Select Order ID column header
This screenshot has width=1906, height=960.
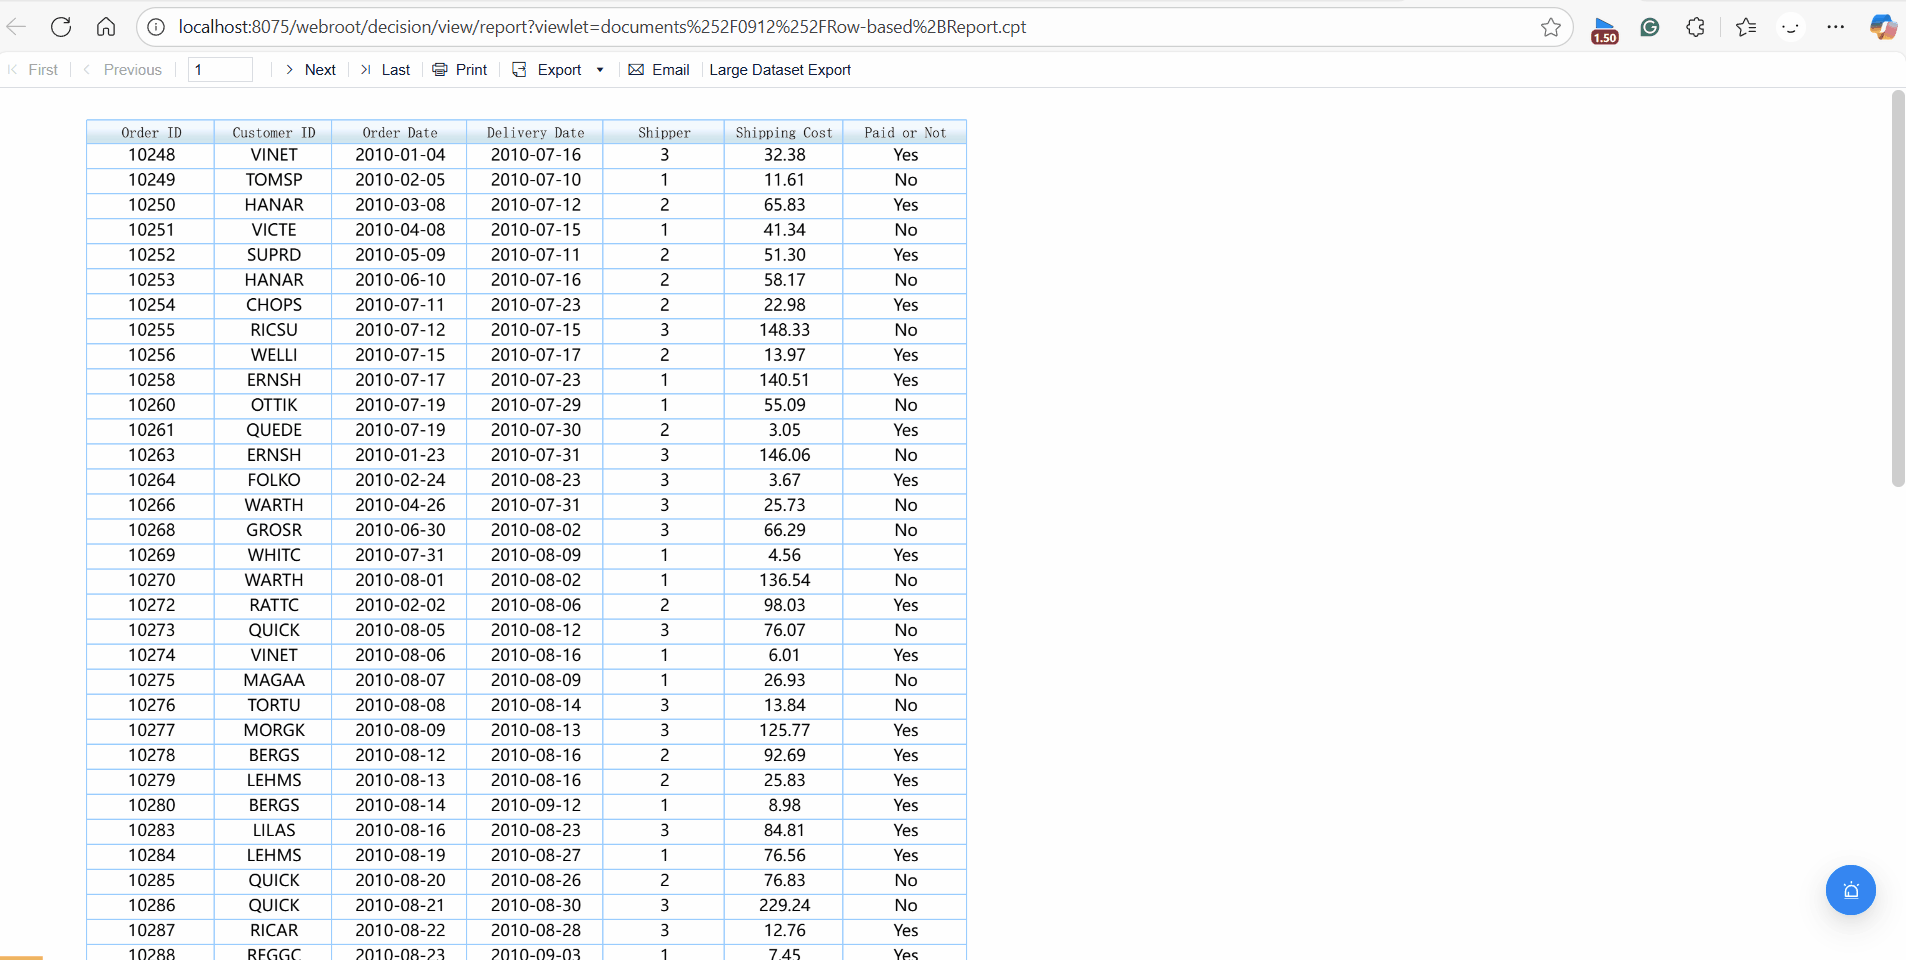click(x=151, y=132)
